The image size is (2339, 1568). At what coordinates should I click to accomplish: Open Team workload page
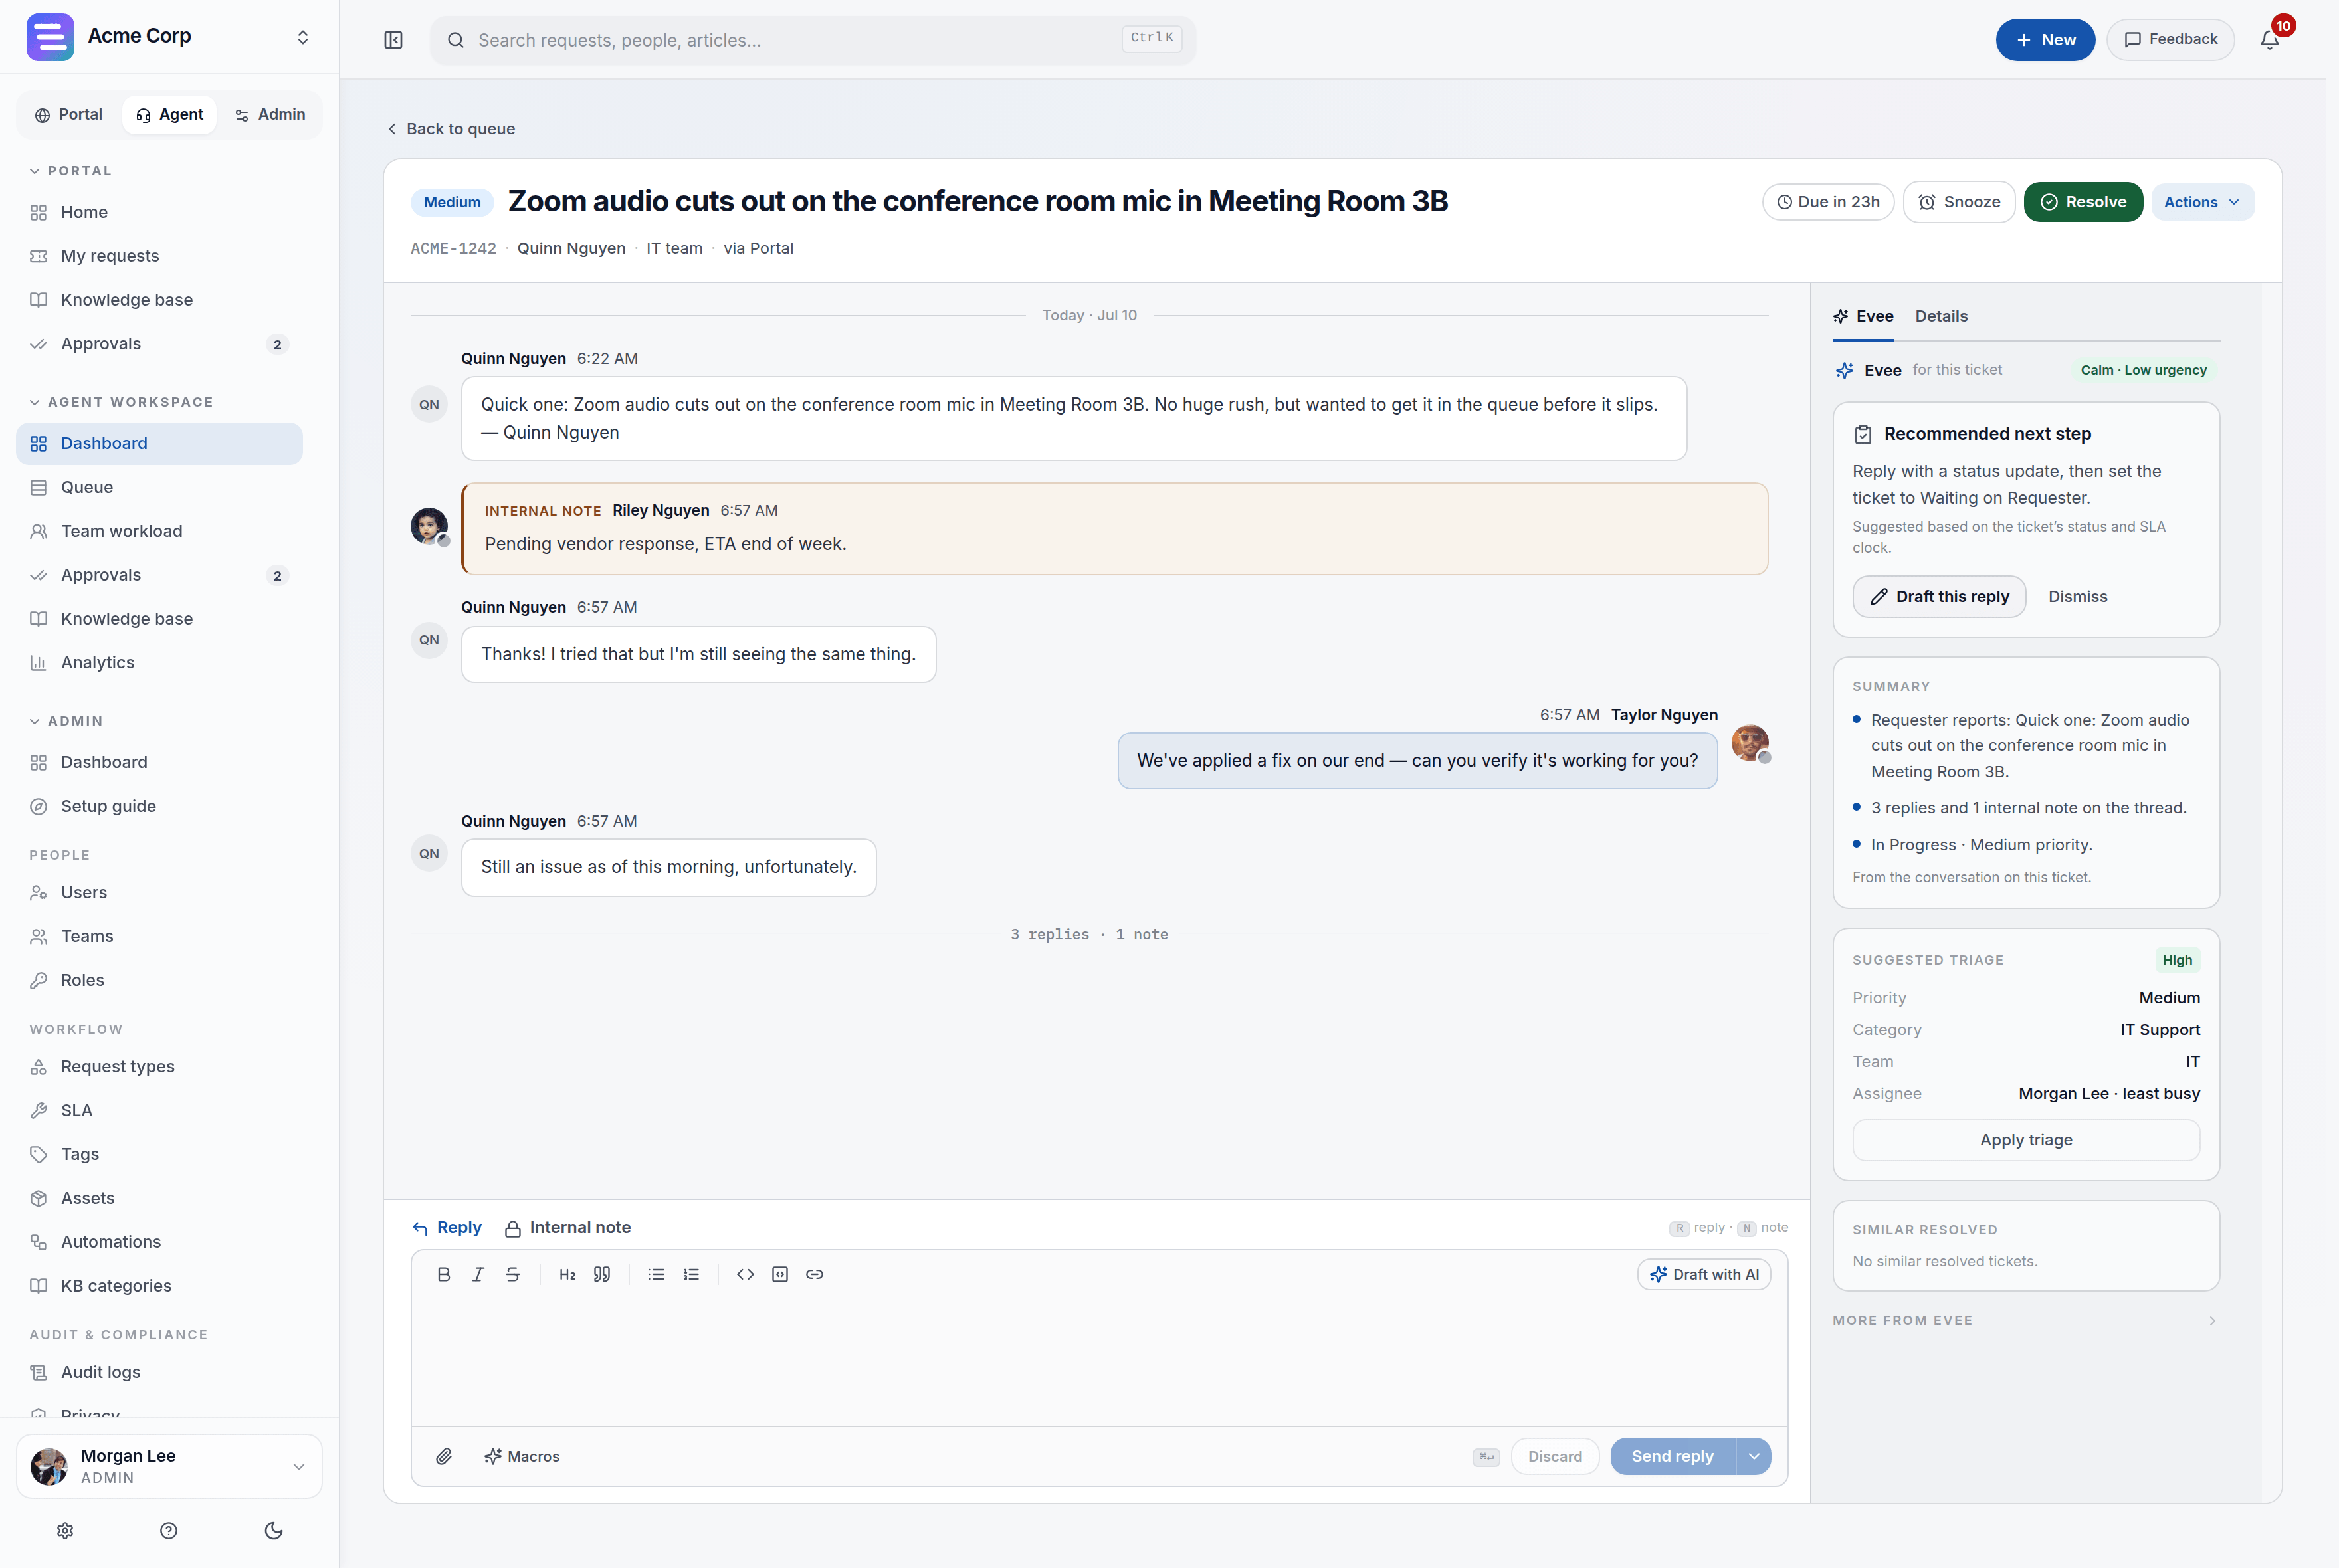[x=159, y=531]
